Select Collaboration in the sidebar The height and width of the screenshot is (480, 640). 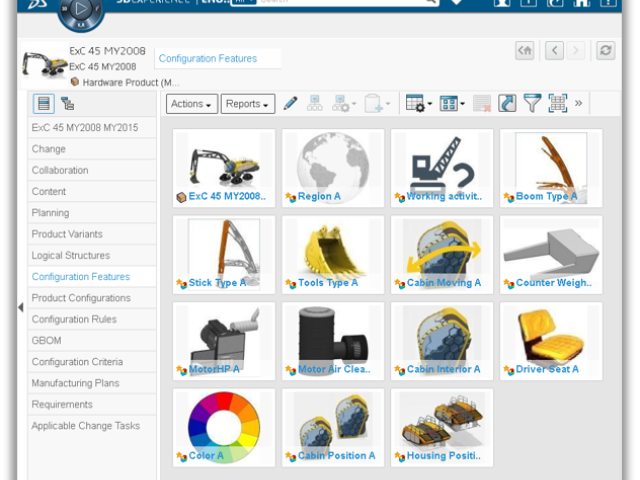[92, 170]
